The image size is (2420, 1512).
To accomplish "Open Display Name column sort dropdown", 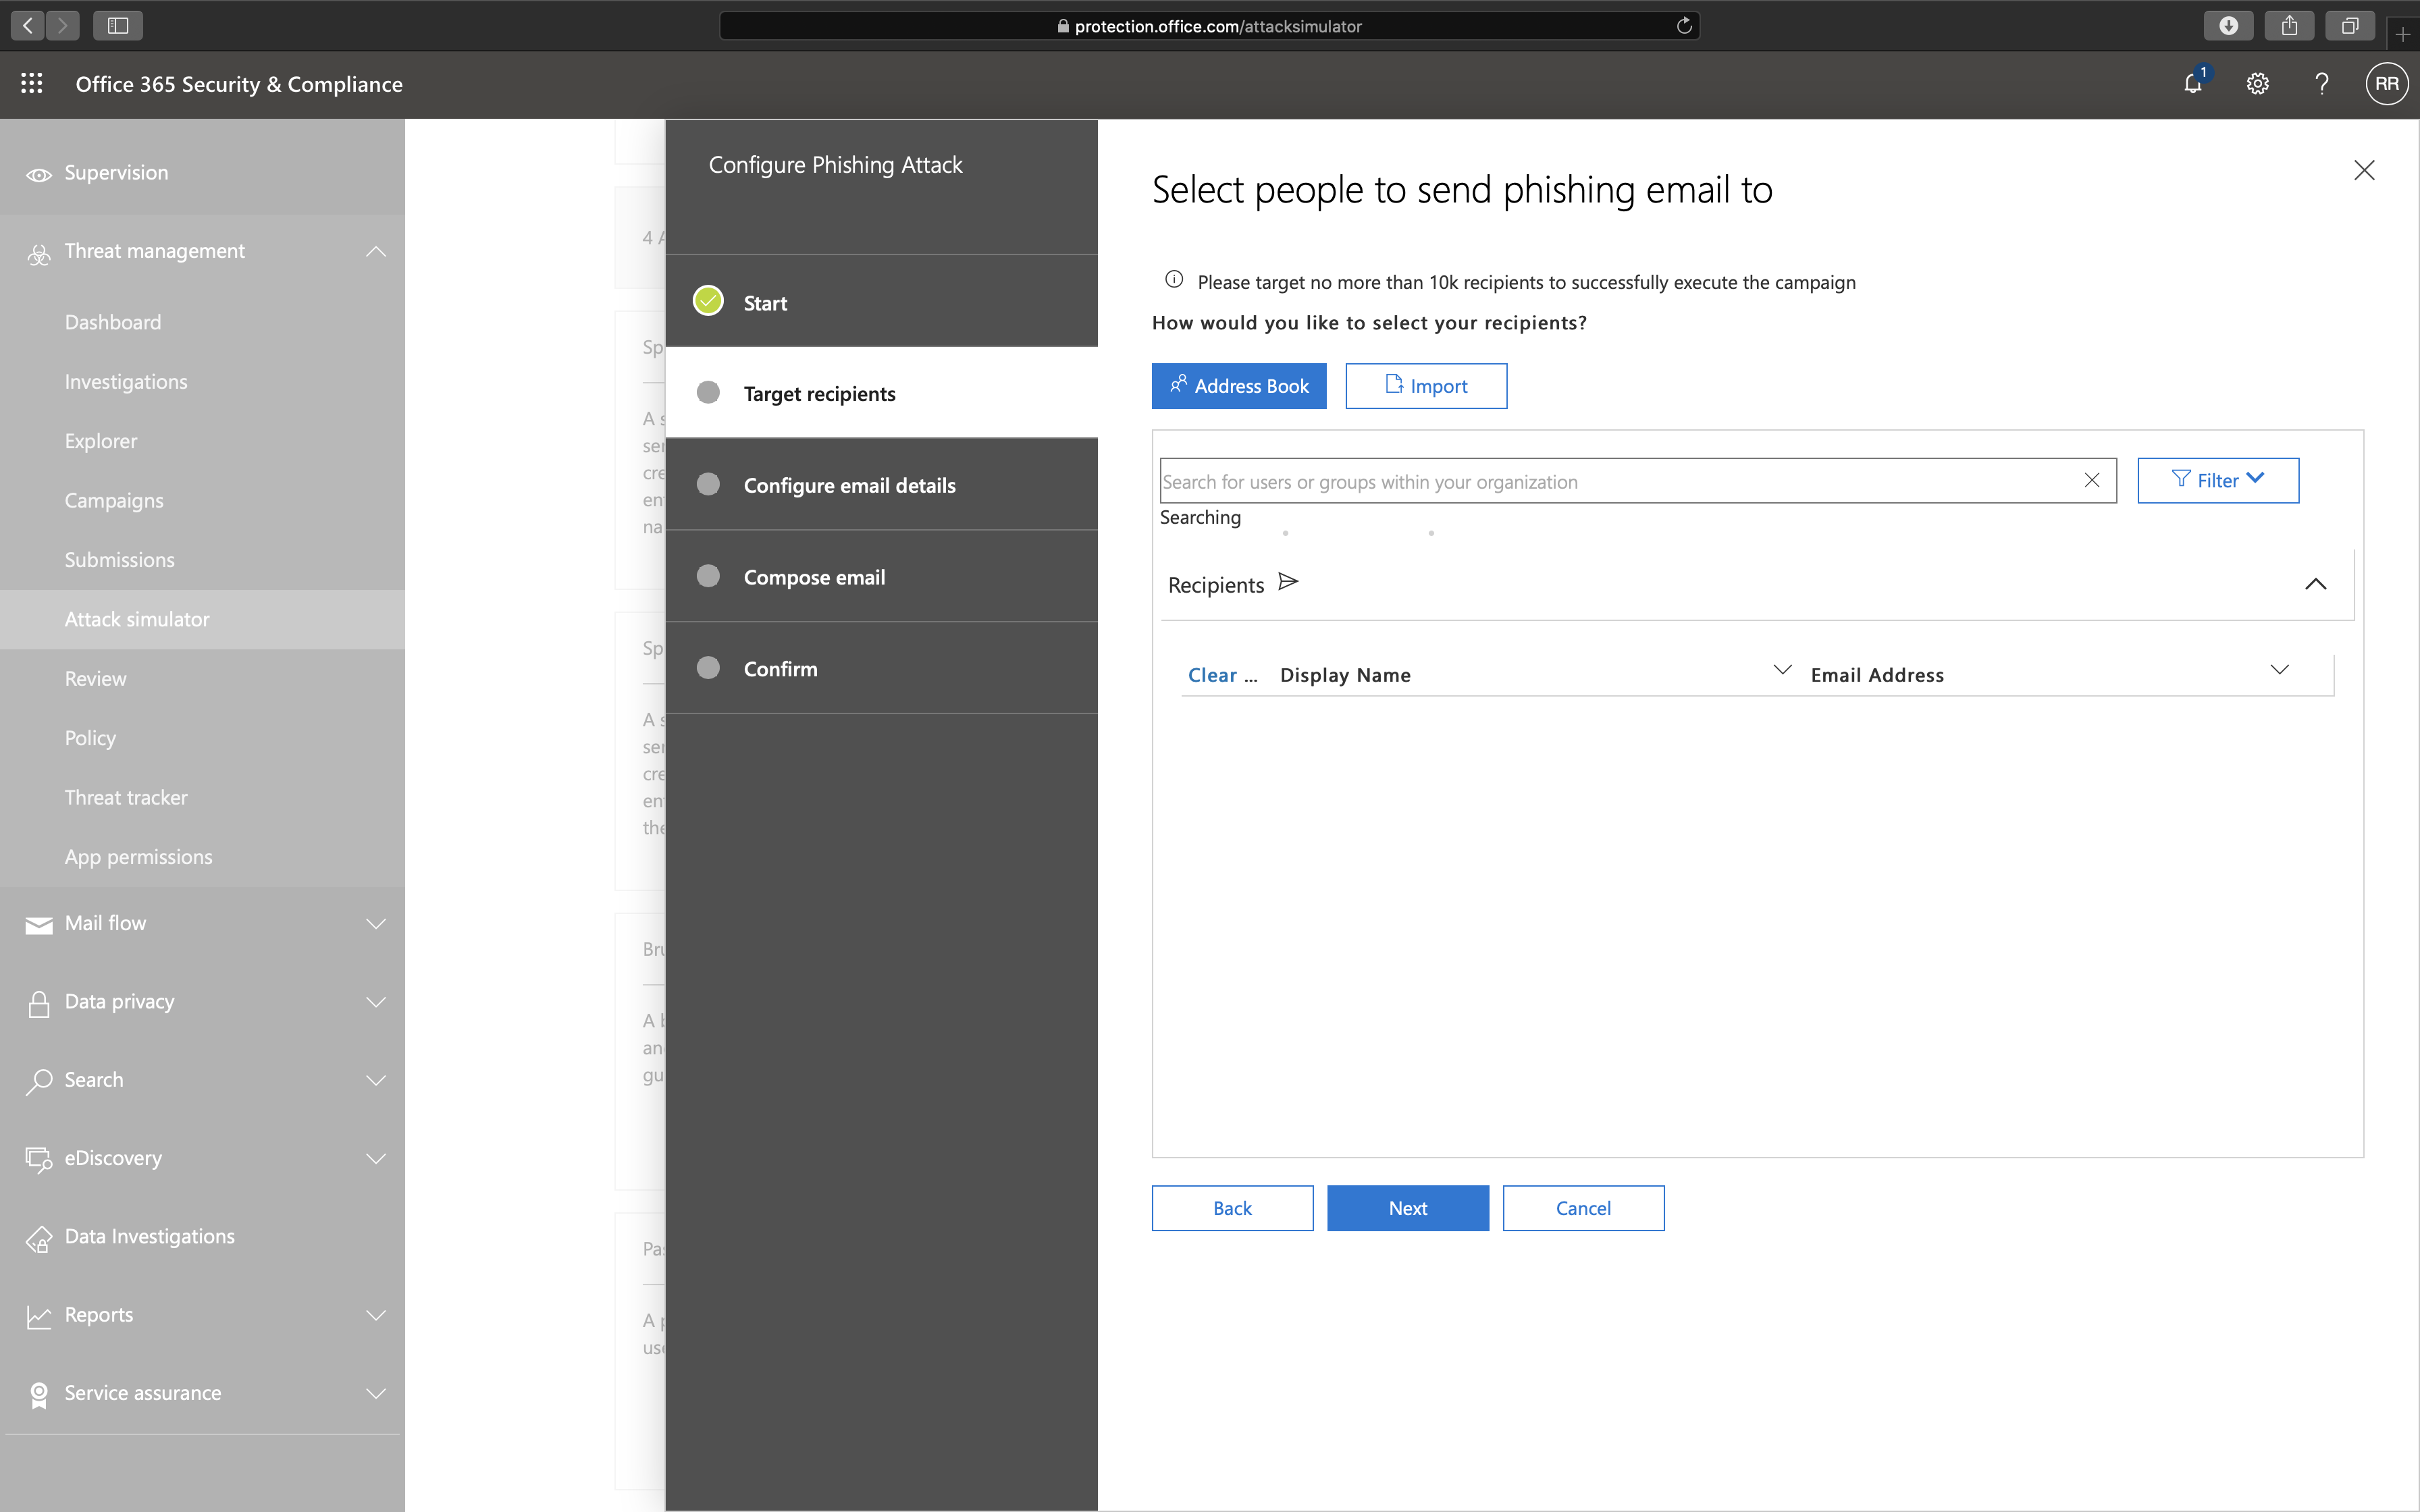I will (1781, 670).
